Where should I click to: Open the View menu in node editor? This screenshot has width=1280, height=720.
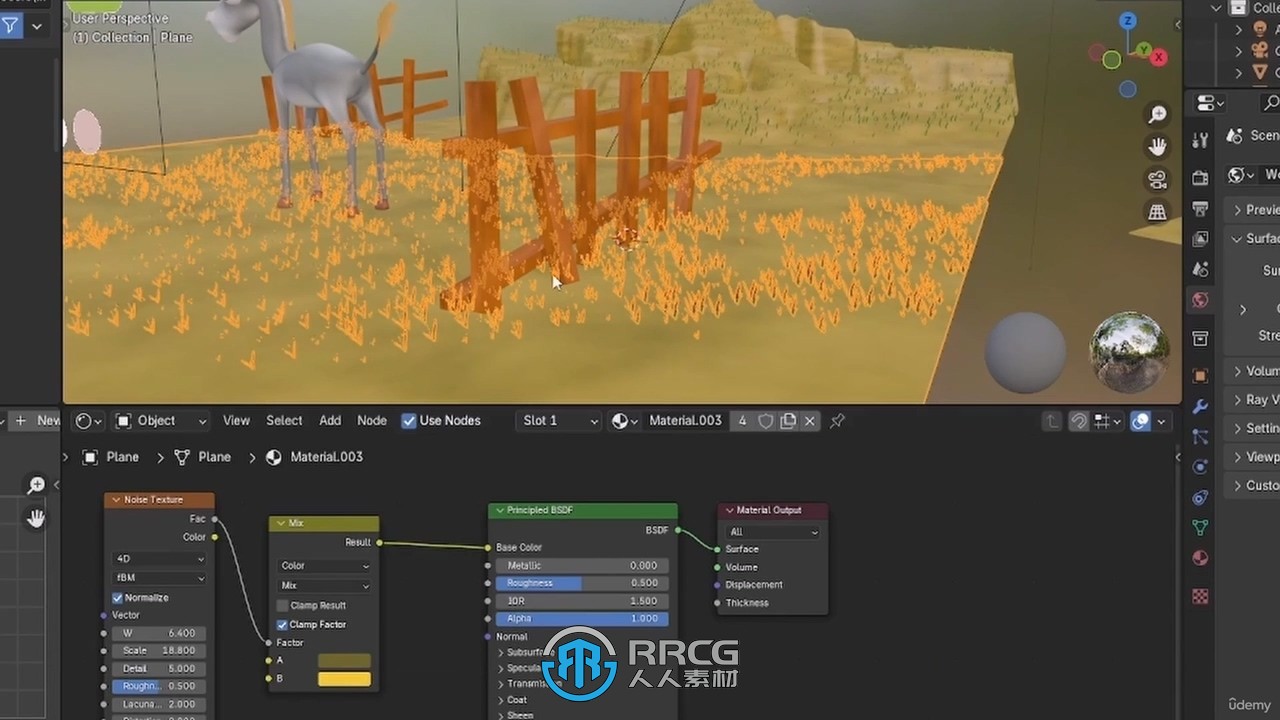click(236, 421)
